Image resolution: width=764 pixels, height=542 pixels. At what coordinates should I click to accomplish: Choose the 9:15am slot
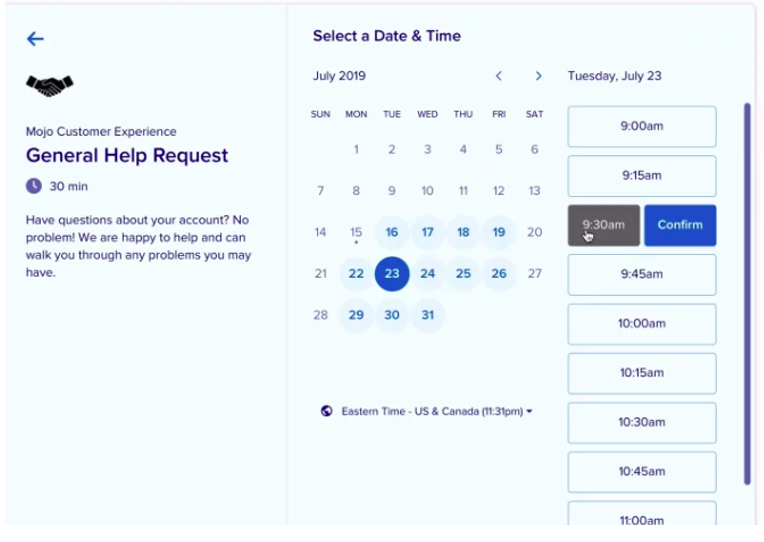coord(642,176)
